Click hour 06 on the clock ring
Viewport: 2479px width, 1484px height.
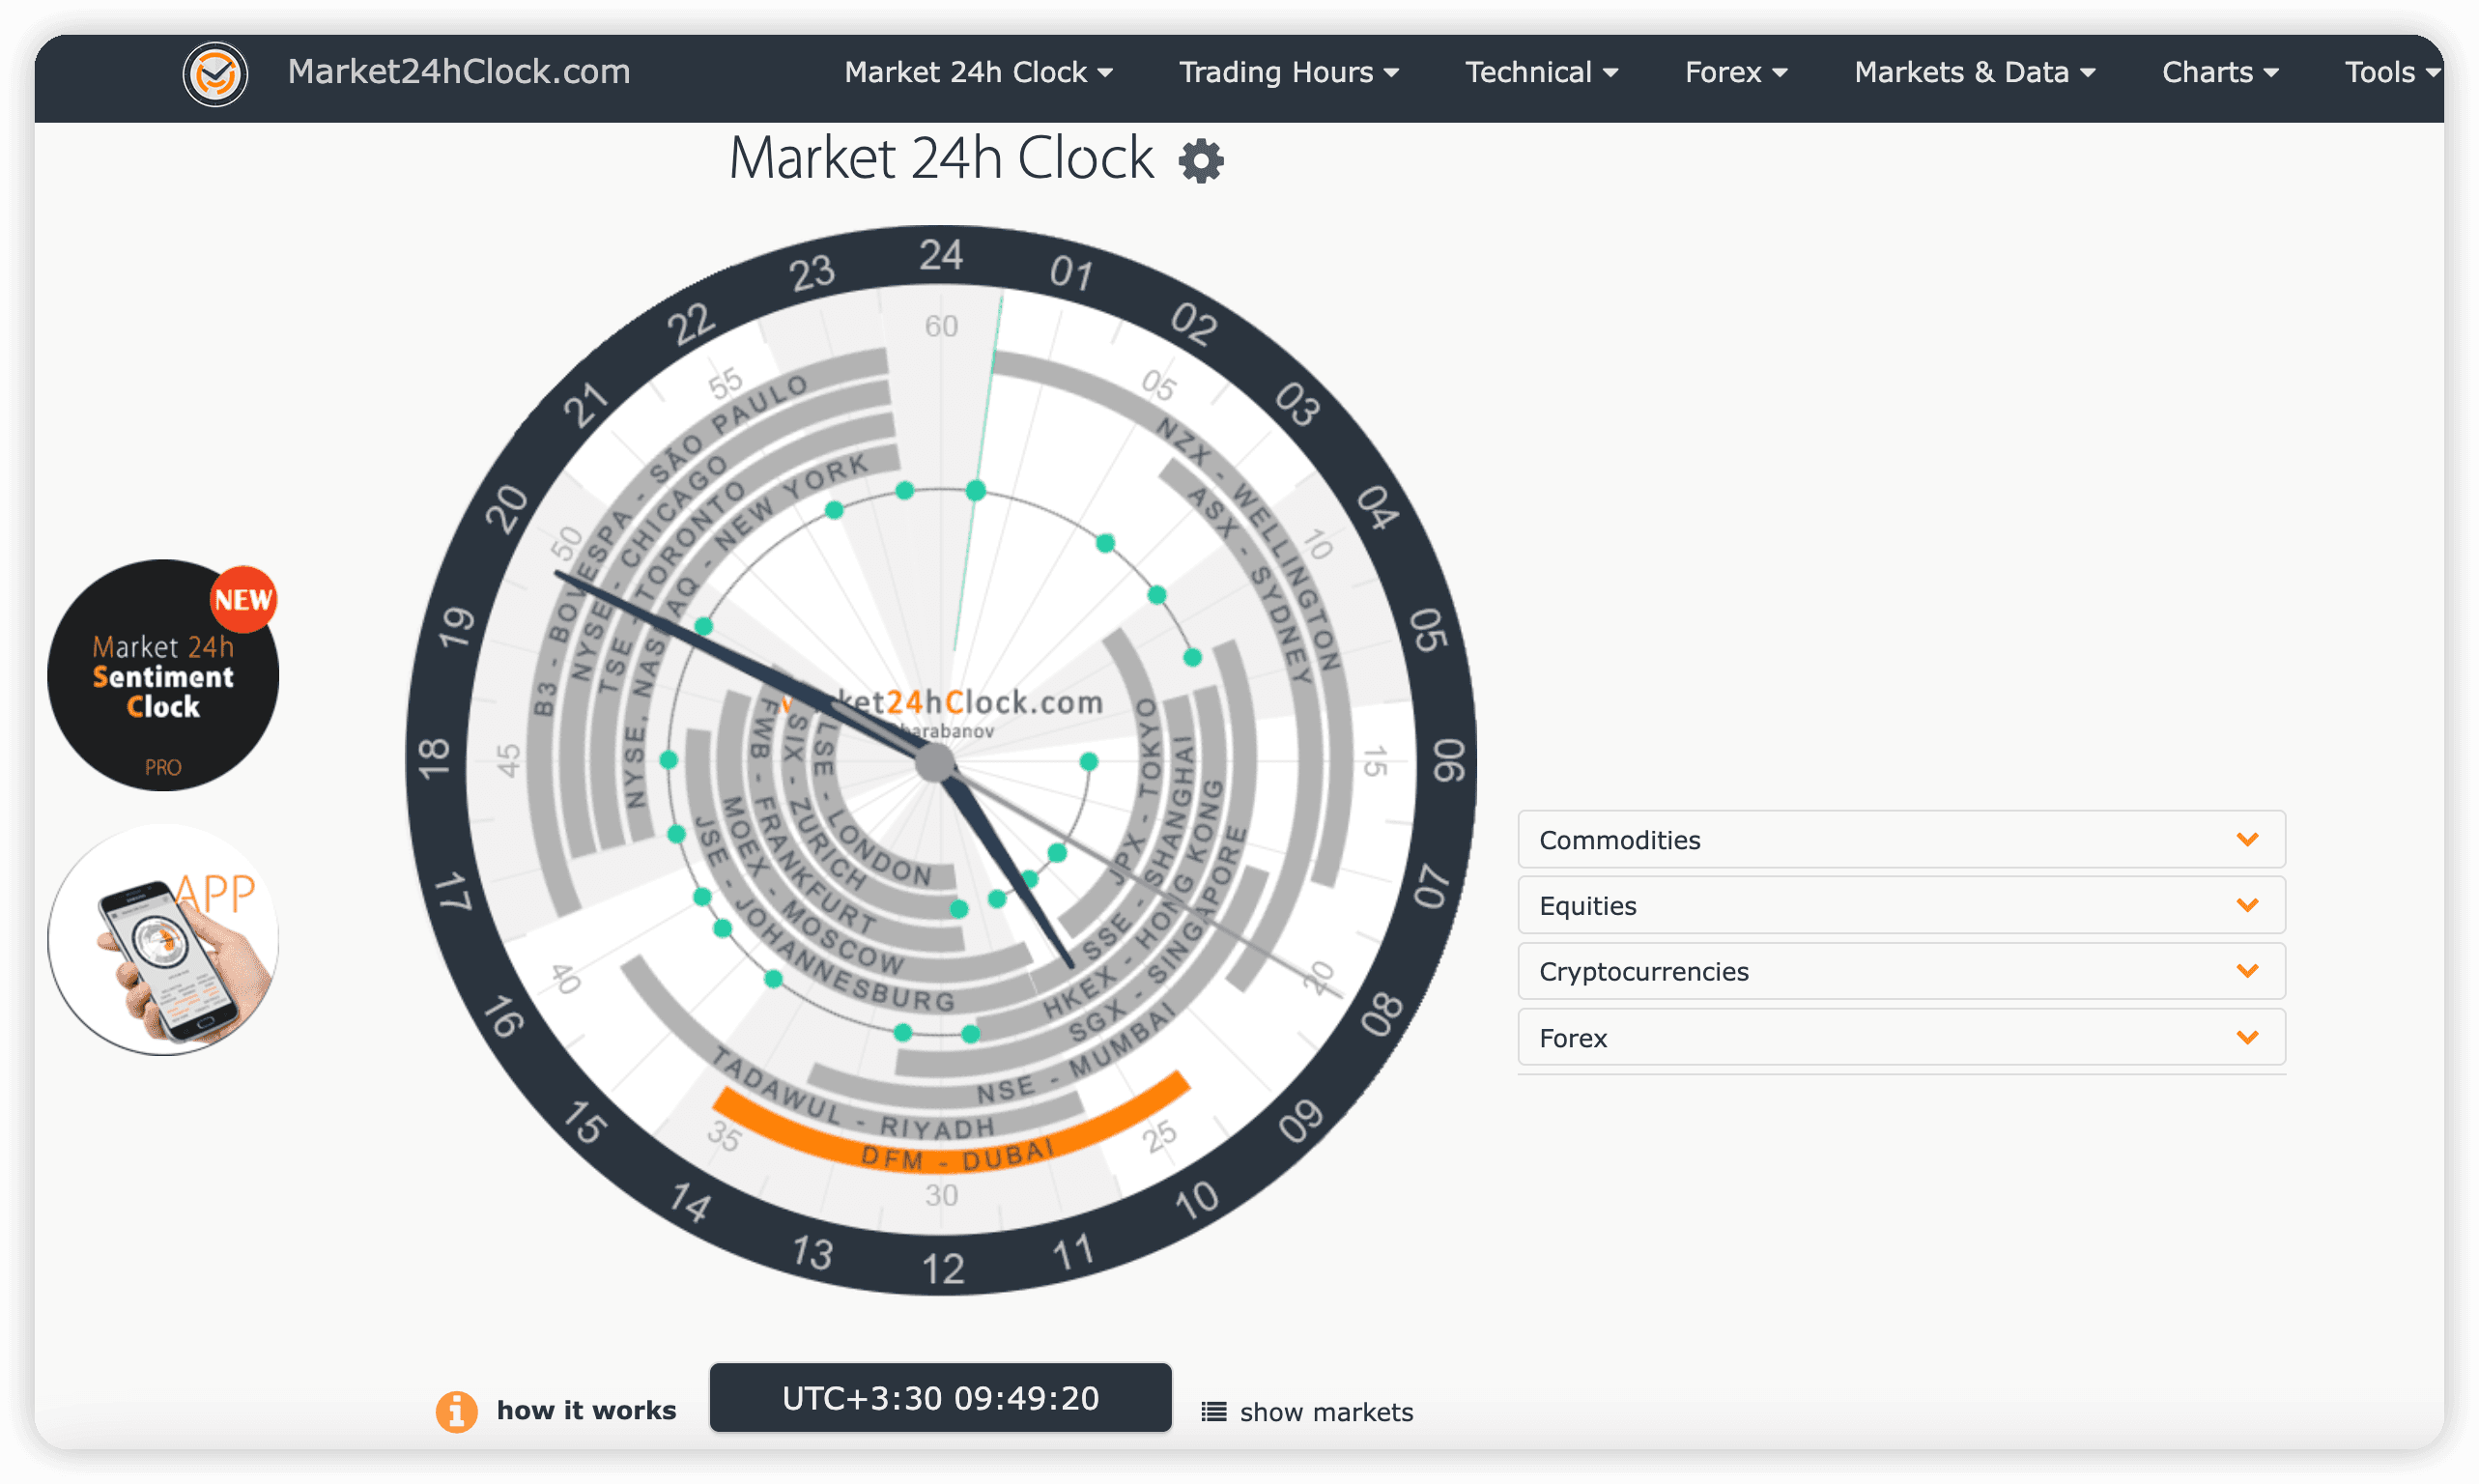click(x=1449, y=761)
